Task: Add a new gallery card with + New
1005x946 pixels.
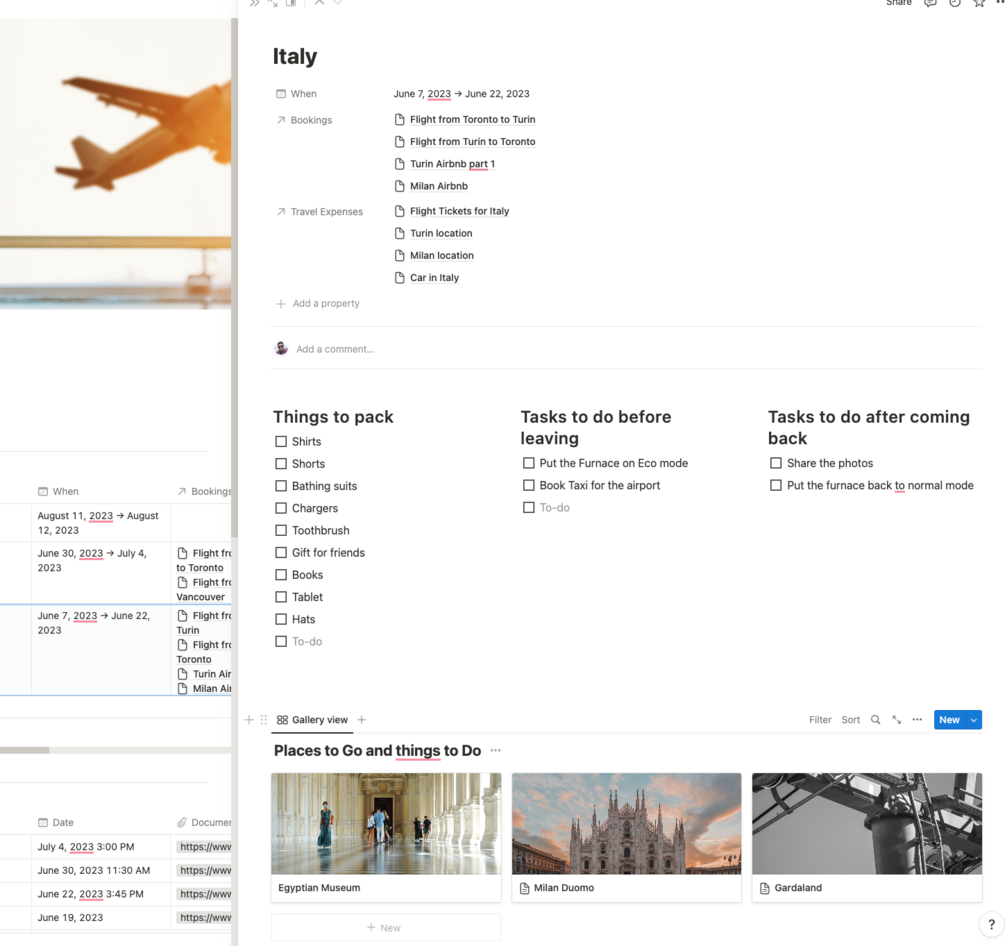Action: 386,927
